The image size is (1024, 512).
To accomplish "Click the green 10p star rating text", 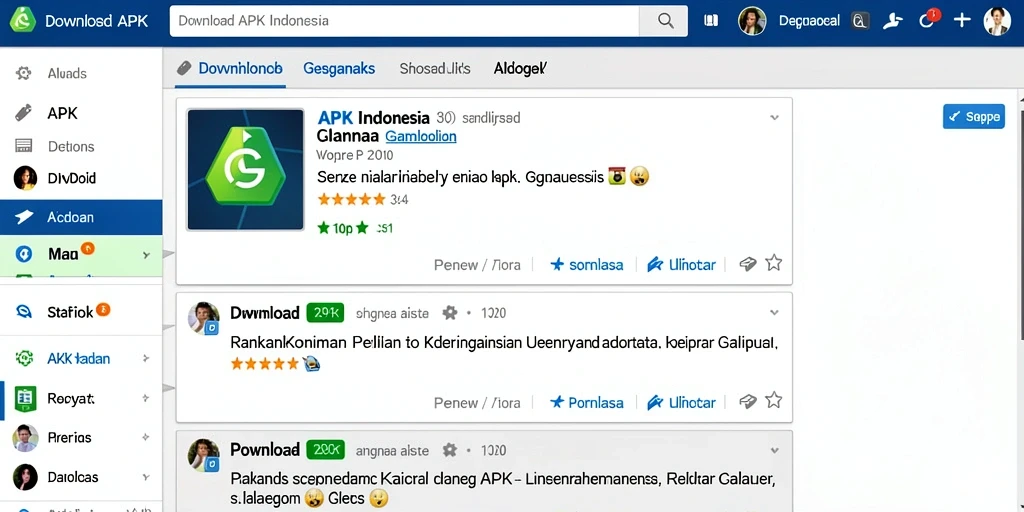I will (x=343, y=228).
